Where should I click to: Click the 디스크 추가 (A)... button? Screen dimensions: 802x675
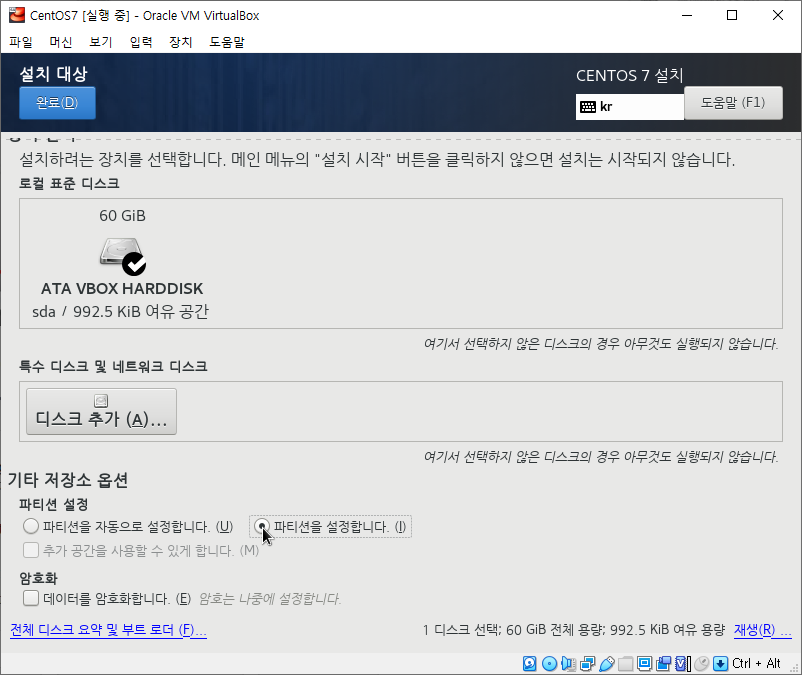(101, 412)
